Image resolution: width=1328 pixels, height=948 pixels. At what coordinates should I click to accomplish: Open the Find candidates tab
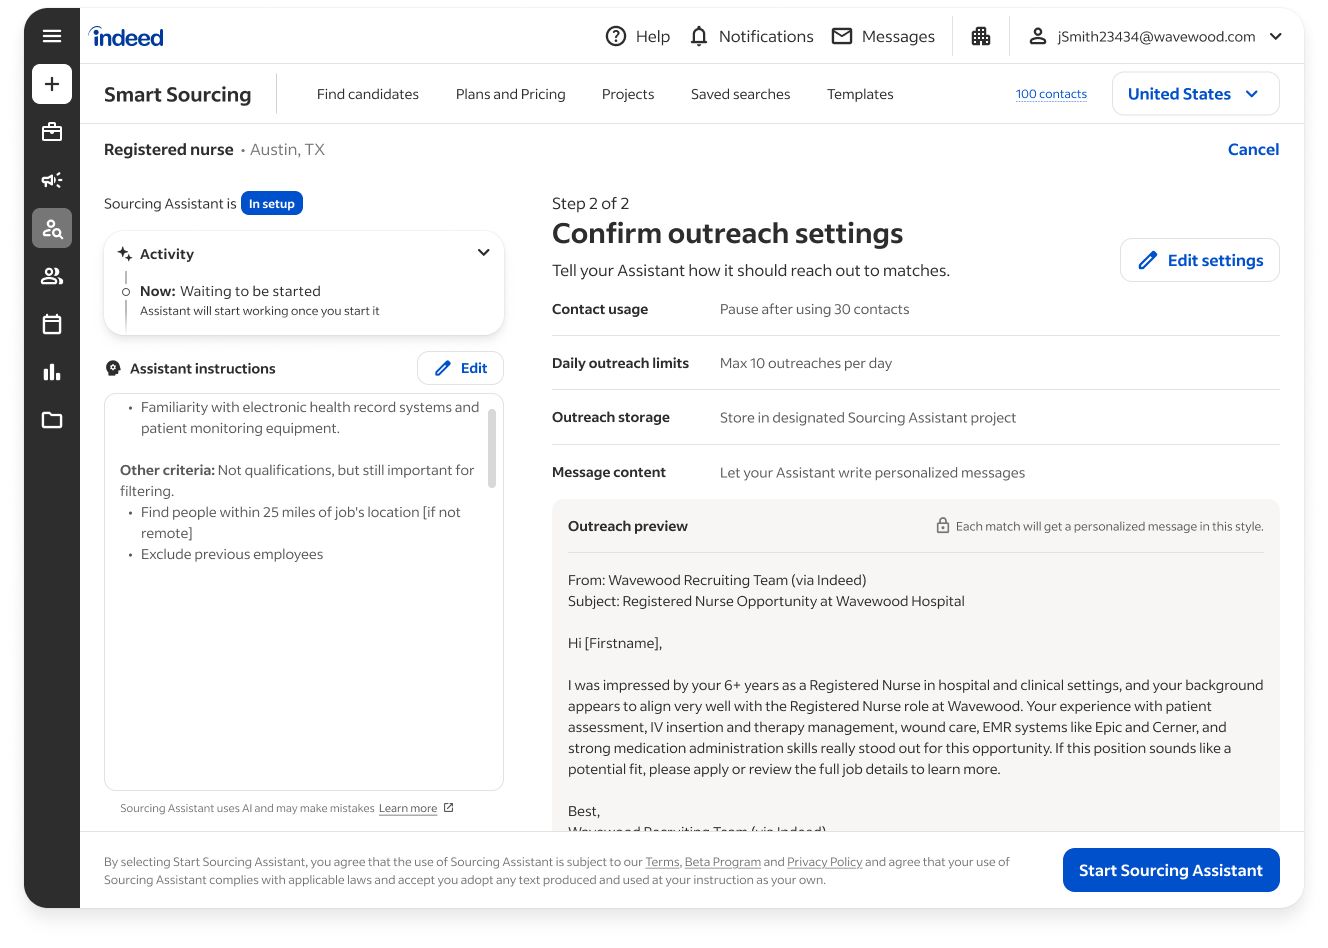click(367, 94)
